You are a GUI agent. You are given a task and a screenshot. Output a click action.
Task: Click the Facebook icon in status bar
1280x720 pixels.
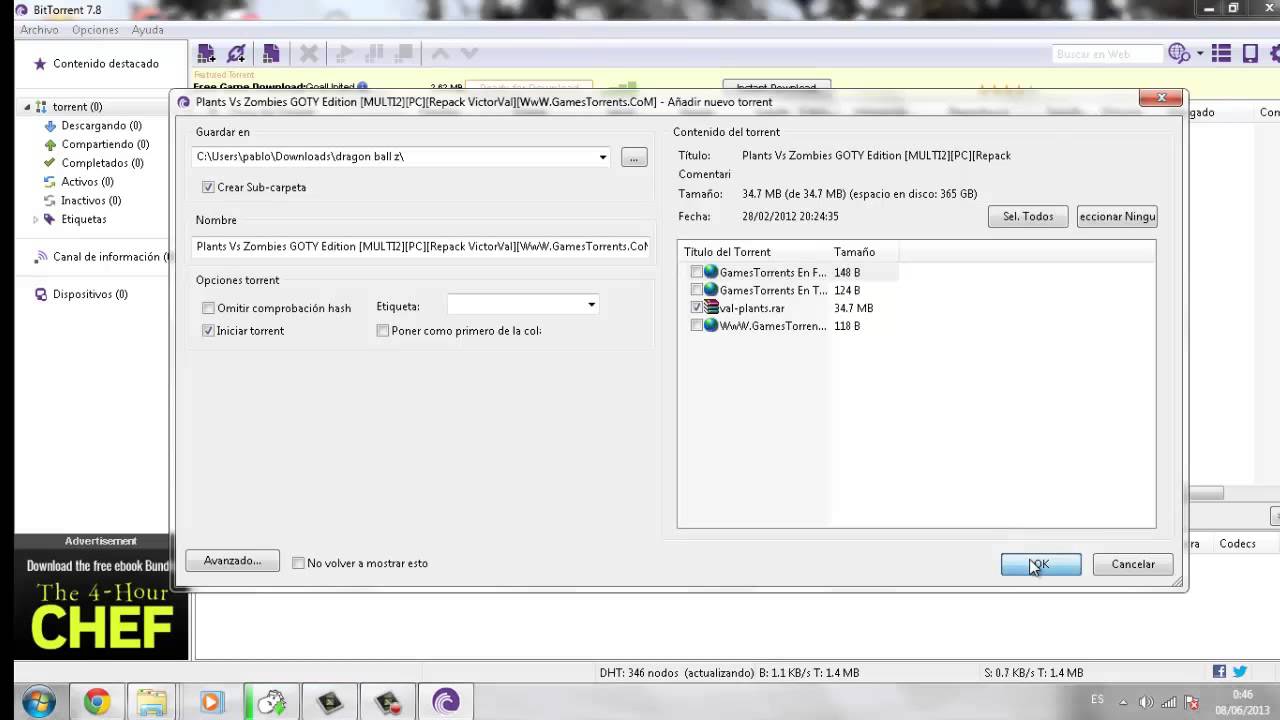(x=1219, y=672)
